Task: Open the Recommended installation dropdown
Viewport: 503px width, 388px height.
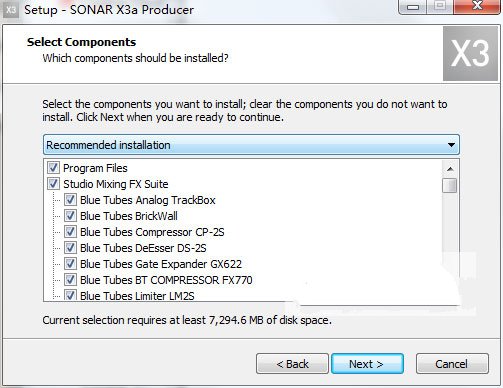Action: point(251,145)
